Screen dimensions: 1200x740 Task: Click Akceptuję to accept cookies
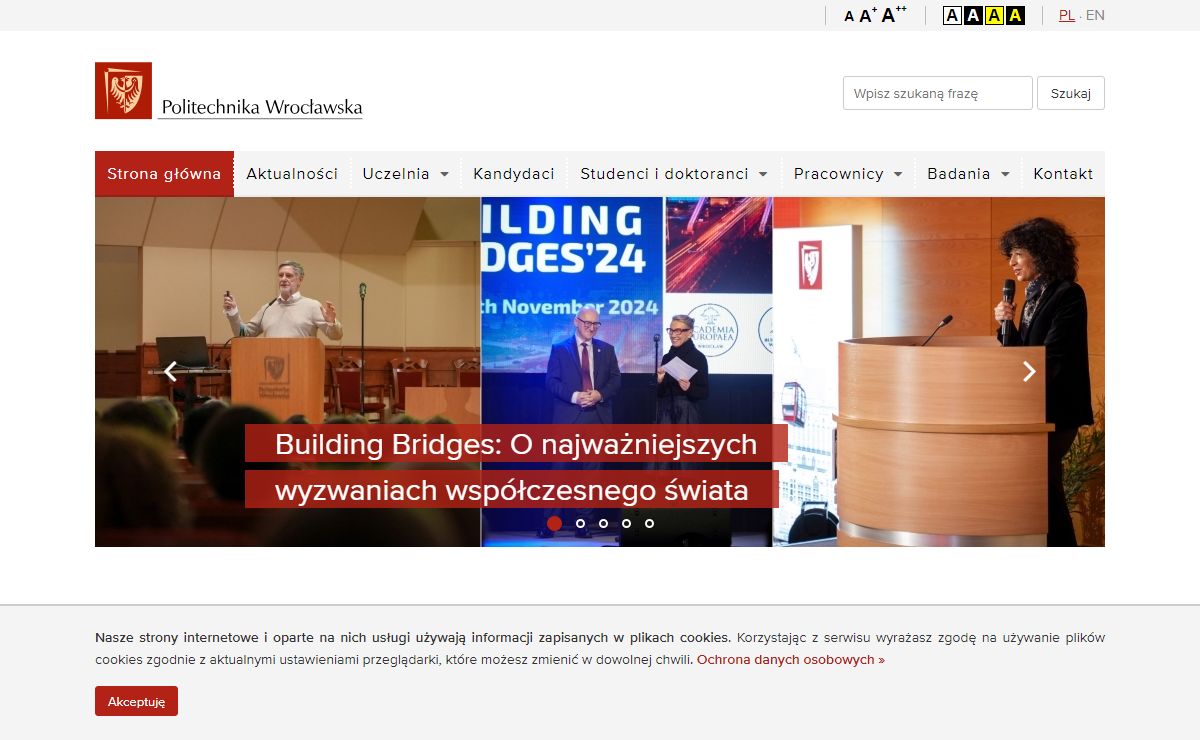pyautogui.click(x=136, y=701)
